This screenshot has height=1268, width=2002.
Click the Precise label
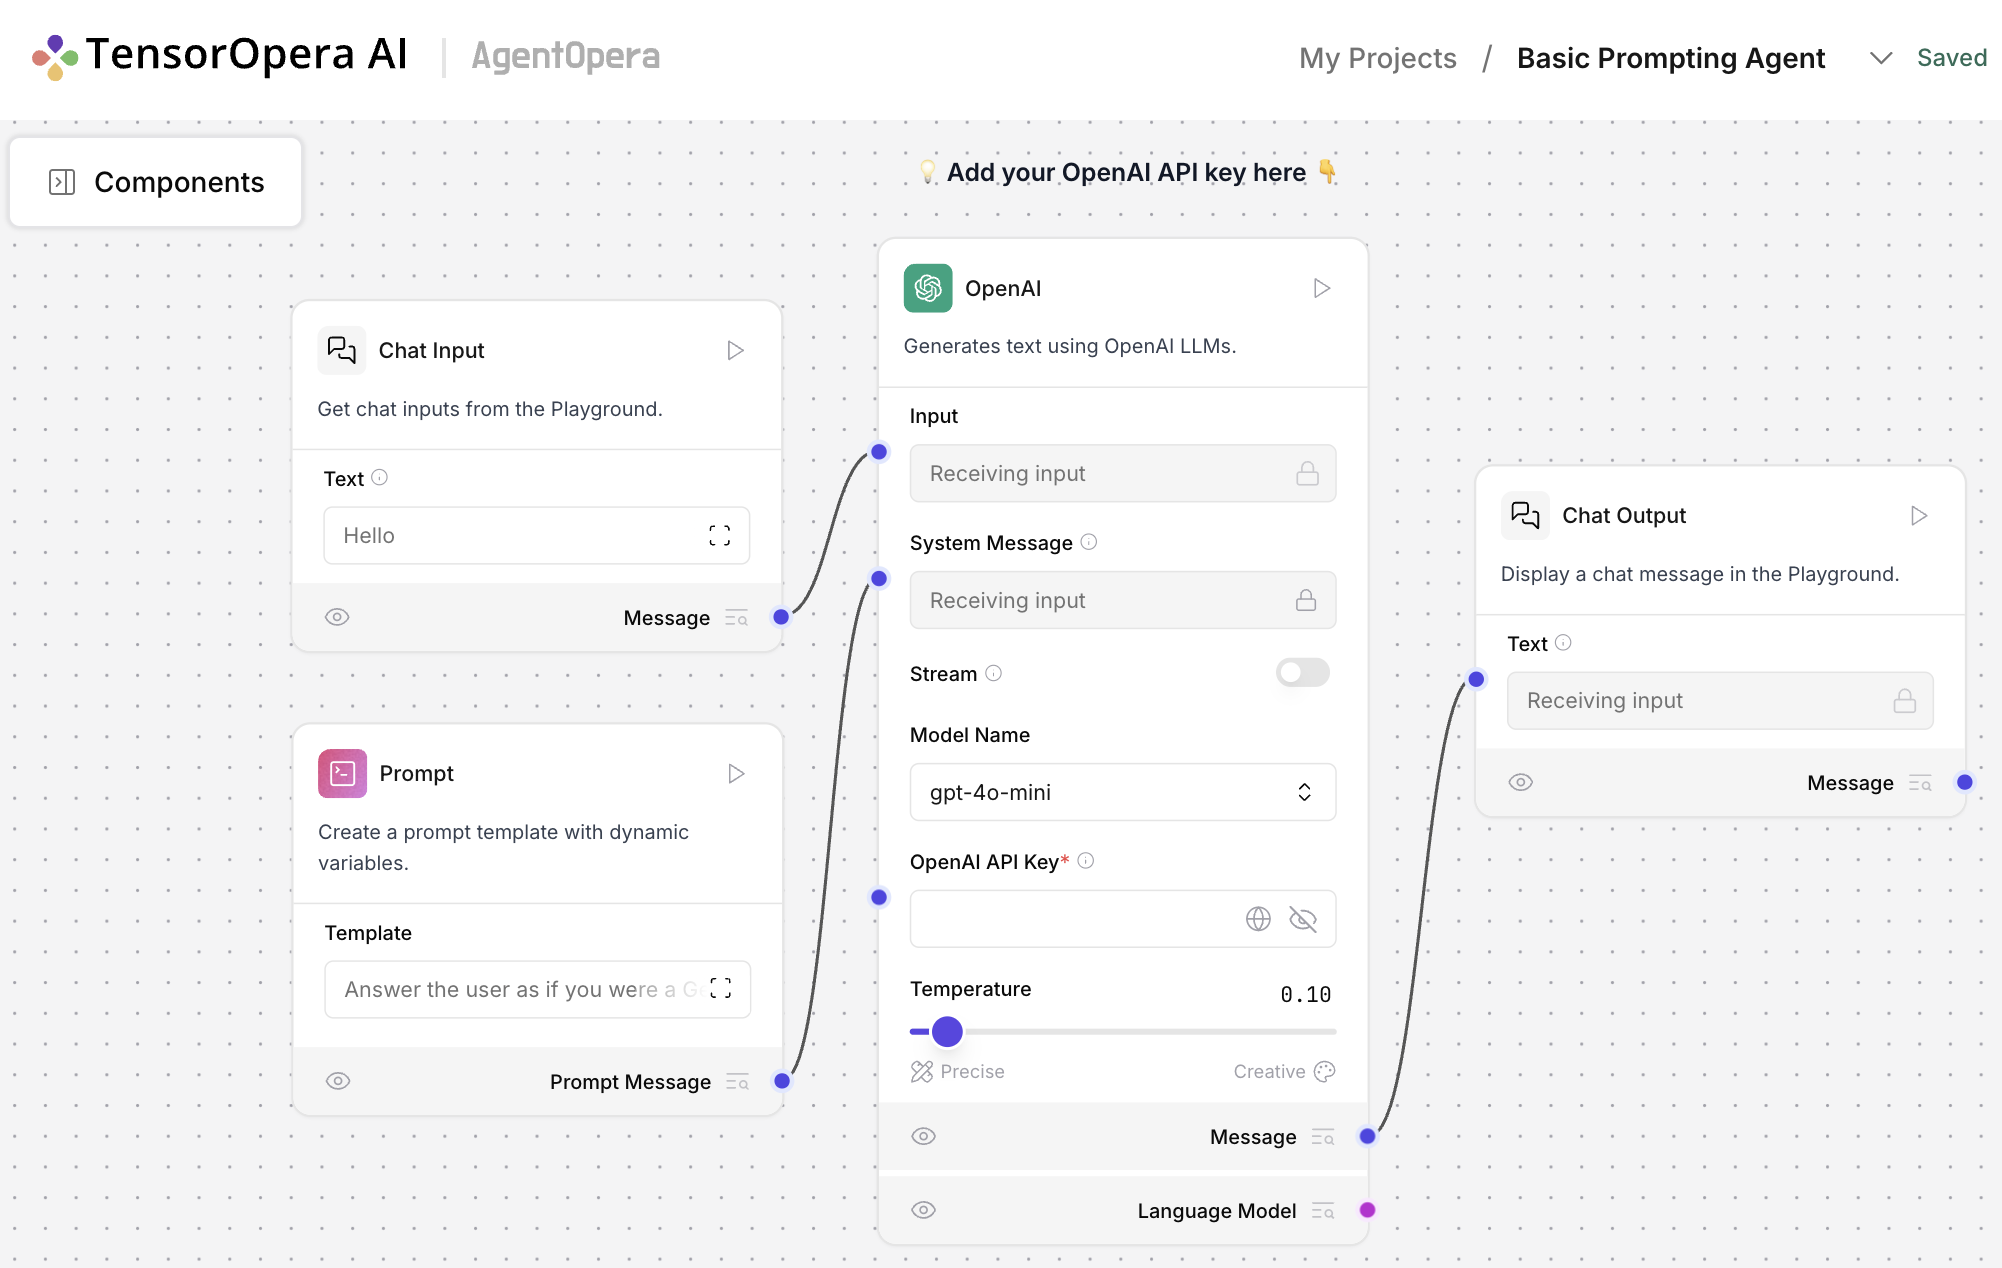coord(972,1071)
